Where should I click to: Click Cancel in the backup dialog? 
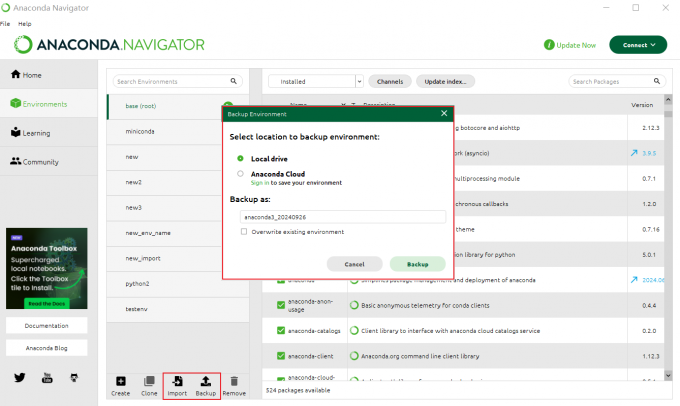pyautogui.click(x=354, y=264)
